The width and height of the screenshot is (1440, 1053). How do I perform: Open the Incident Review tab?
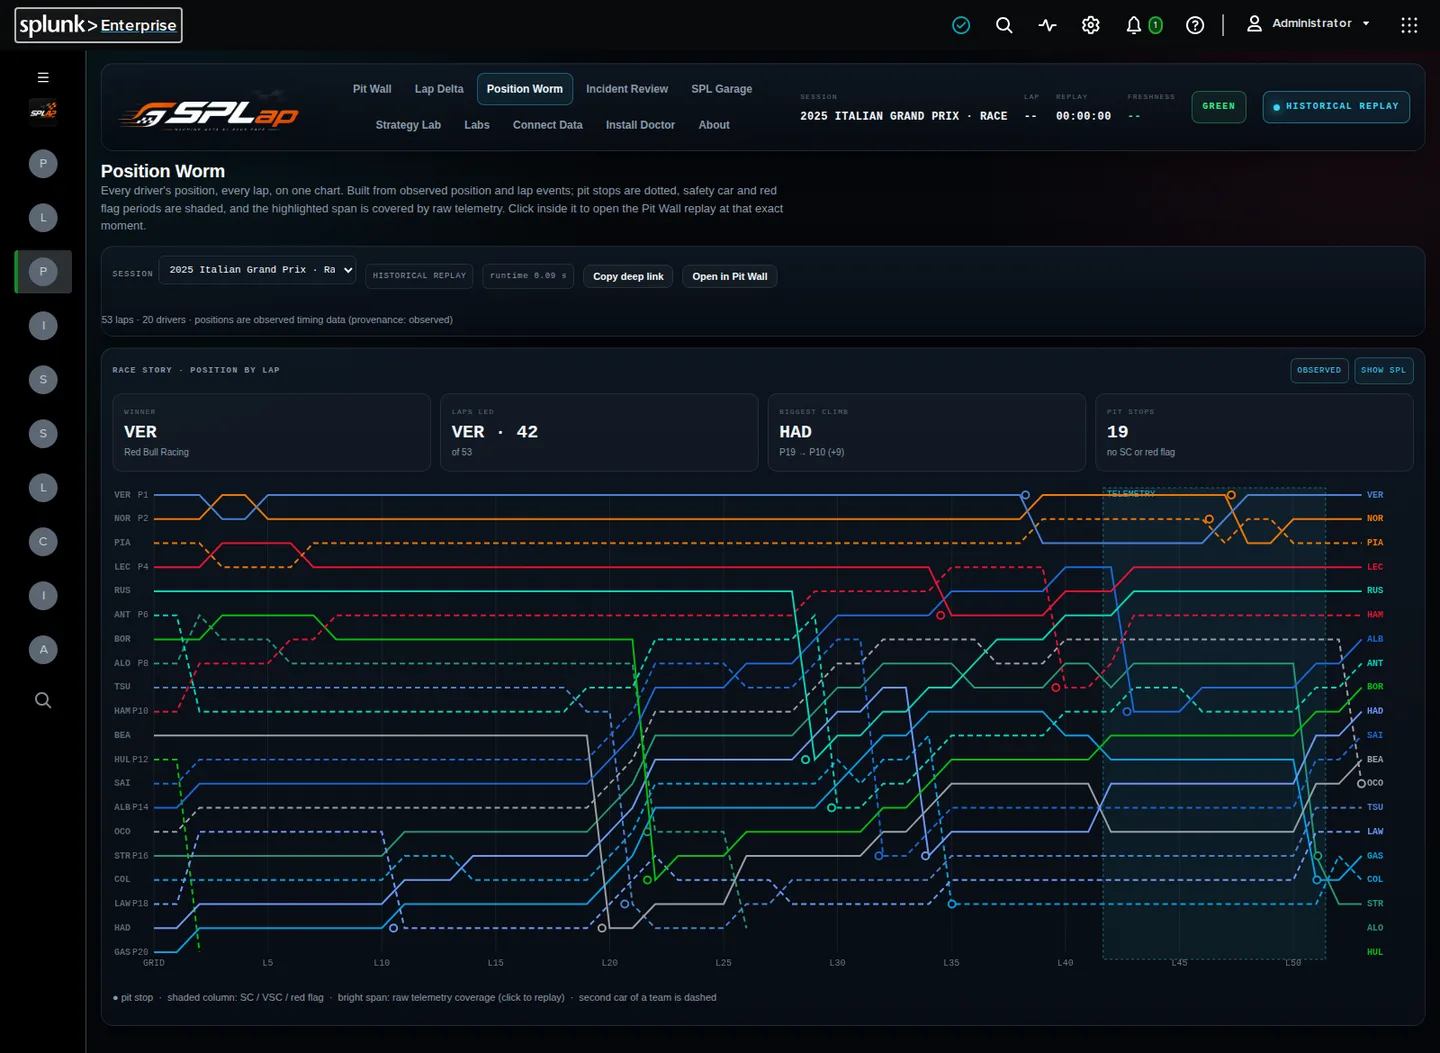[x=627, y=89]
